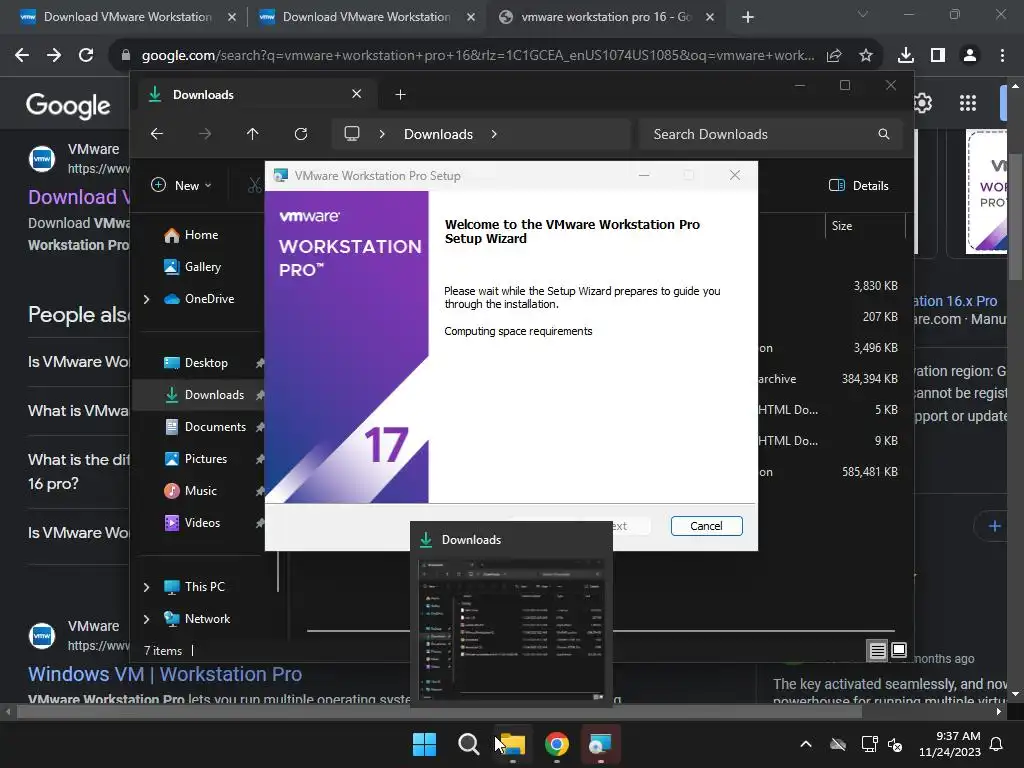The width and height of the screenshot is (1024, 768).
Task: Cancel the VMware Workstation Pro setup
Action: pyautogui.click(x=706, y=526)
